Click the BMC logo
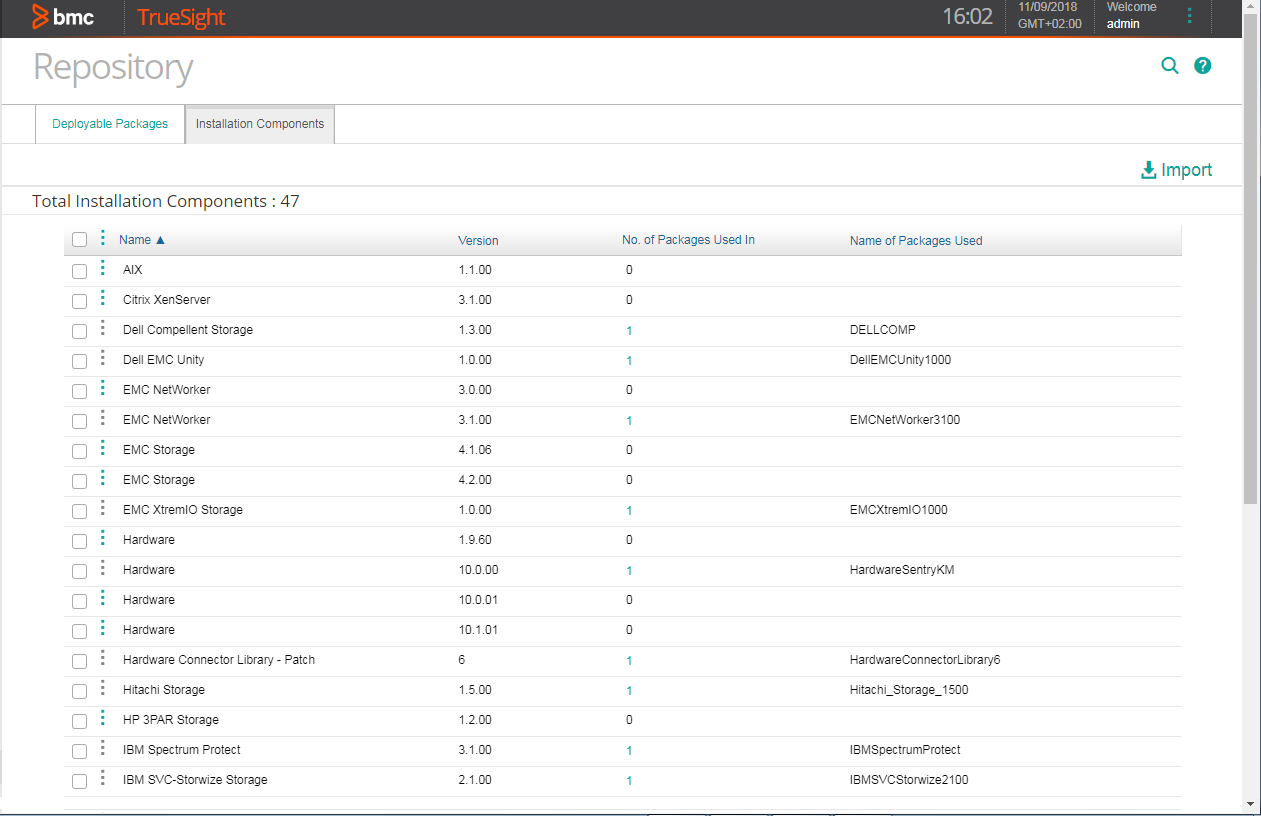This screenshot has height=816, width=1261. (64, 17)
